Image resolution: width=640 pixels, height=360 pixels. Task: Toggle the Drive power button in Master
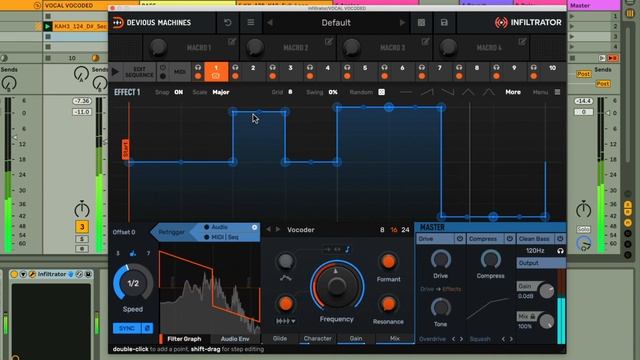click(x=460, y=238)
